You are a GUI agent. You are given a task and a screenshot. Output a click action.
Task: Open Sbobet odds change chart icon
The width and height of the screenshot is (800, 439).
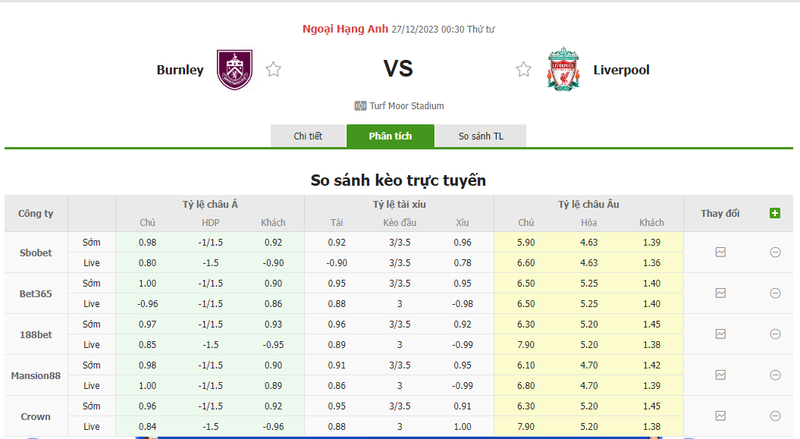pos(720,252)
